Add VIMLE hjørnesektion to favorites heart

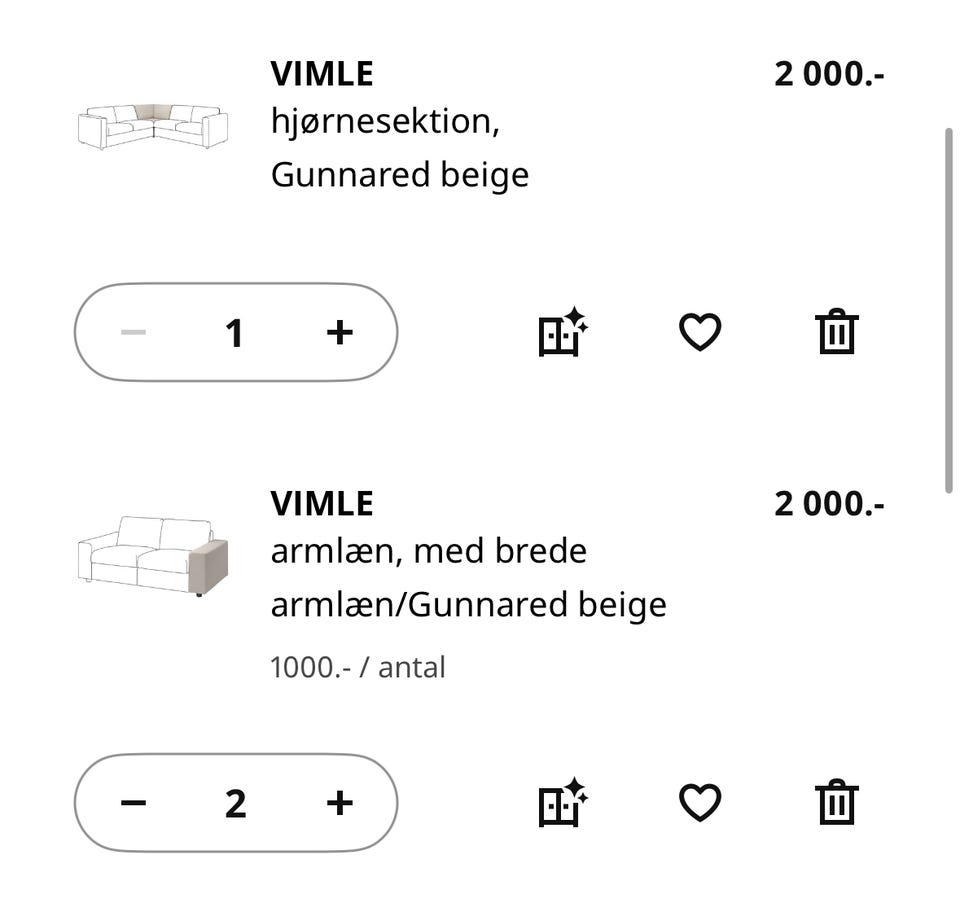(x=700, y=333)
